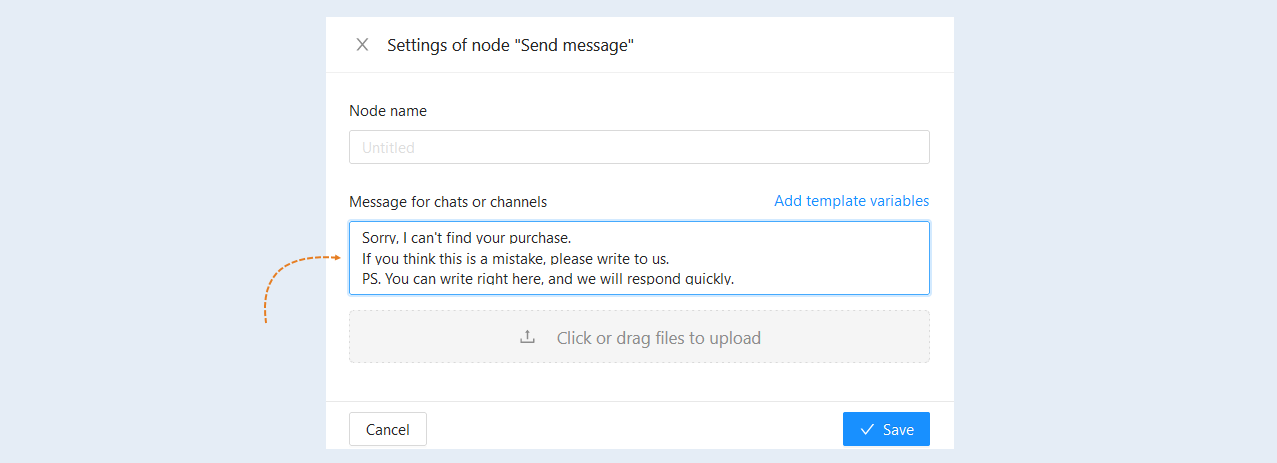Viewport: 1277px width, 463px height.
Task: Save the Send message node settings
Action: tap(886, 429)
